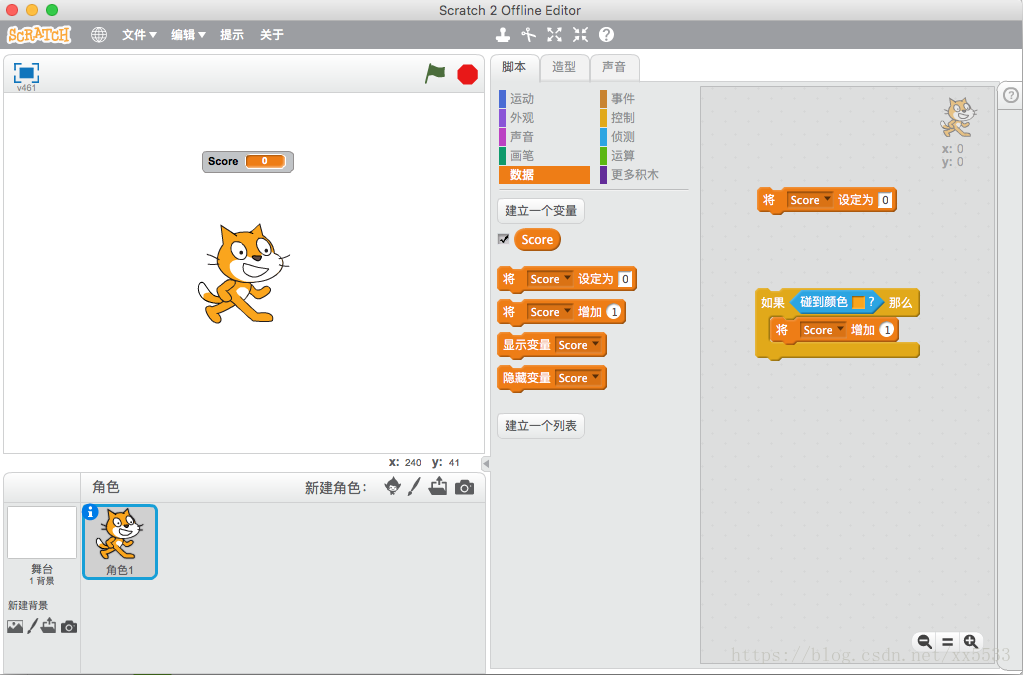The width and height of the screenshot is (1023, 675).
Task: Select the block help tool in the top toolbar
Action: tap(606, 35)
